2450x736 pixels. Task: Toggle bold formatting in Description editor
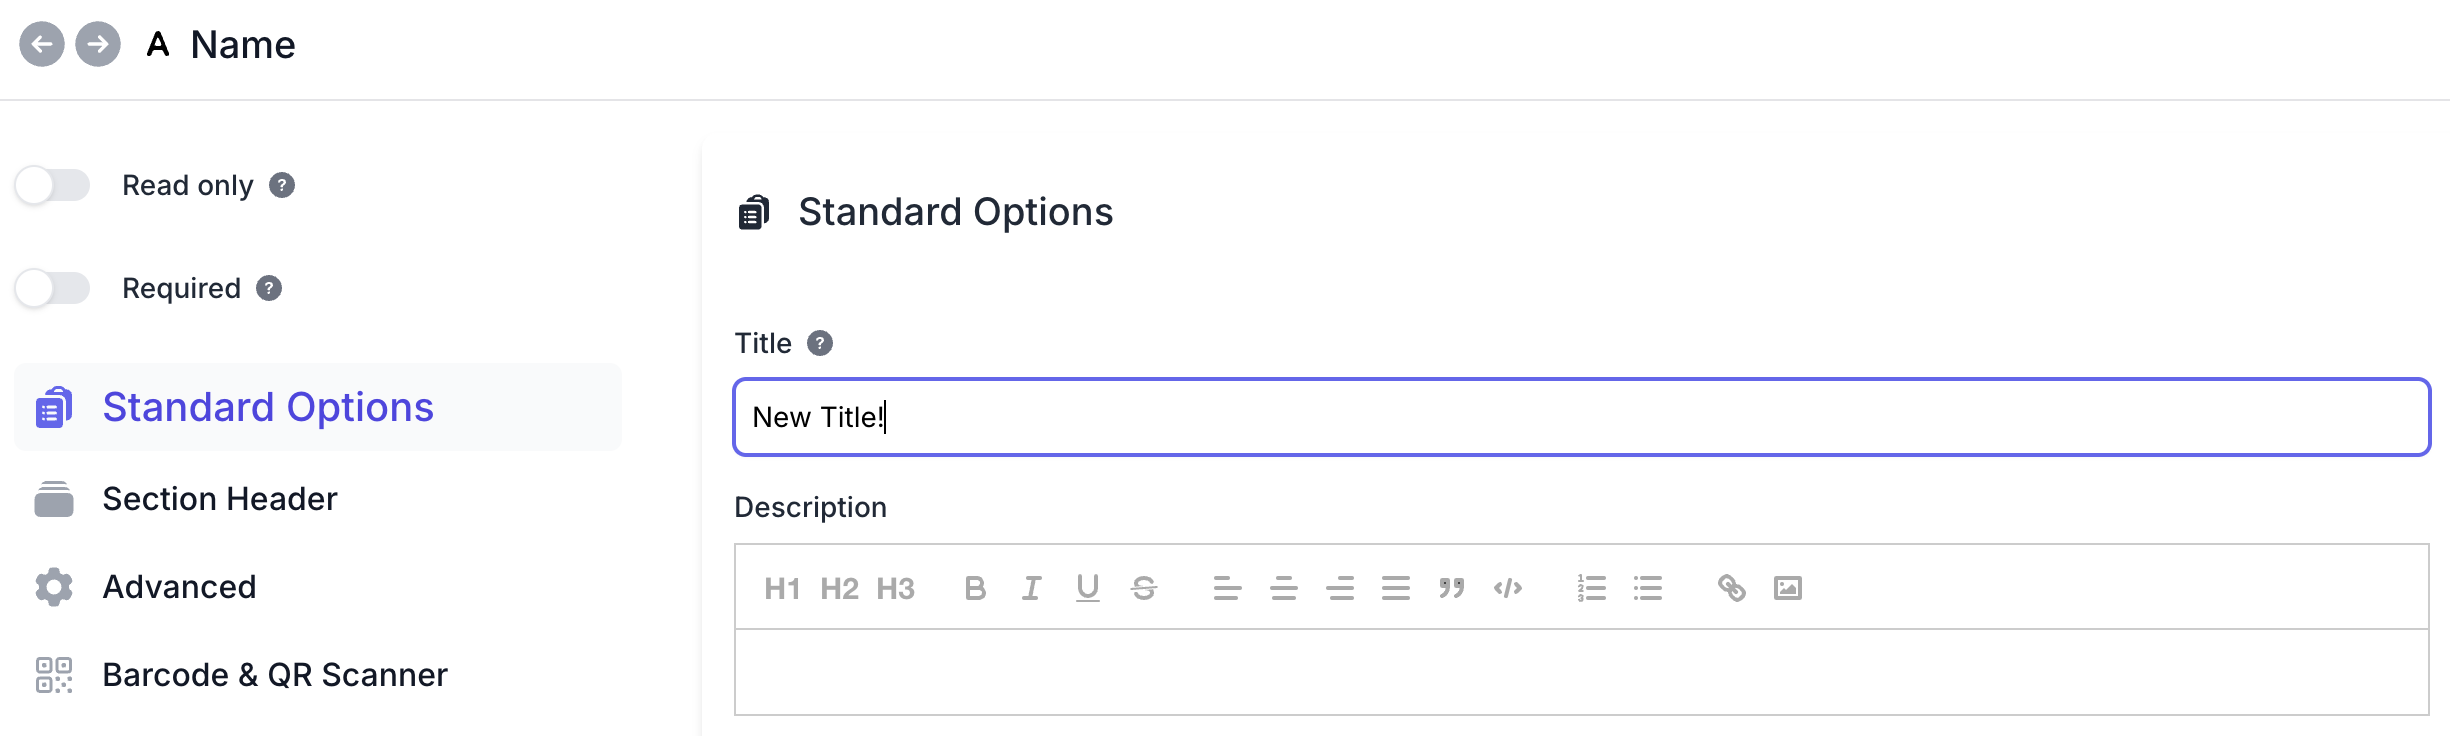pos(975,588)
